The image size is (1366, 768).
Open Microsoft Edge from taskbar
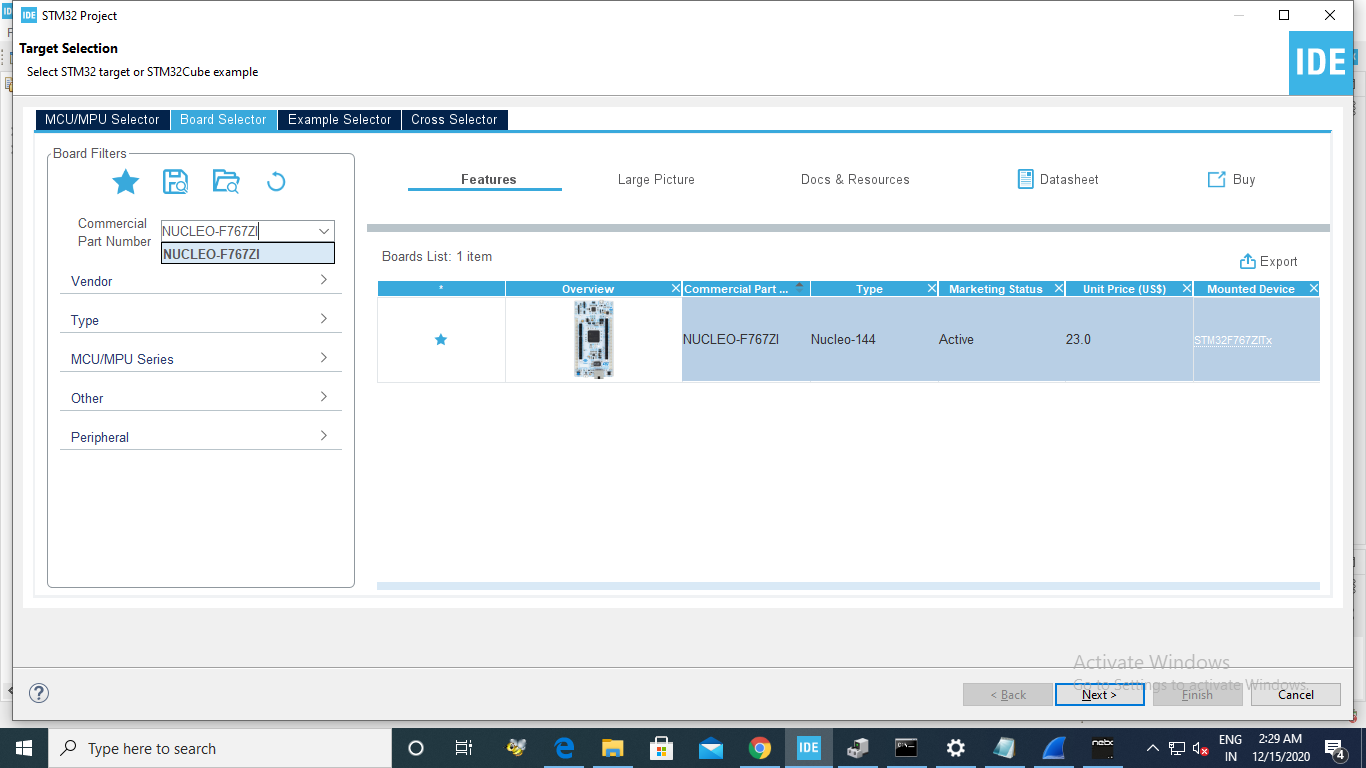pyautogui.click(x=564, y=748)
